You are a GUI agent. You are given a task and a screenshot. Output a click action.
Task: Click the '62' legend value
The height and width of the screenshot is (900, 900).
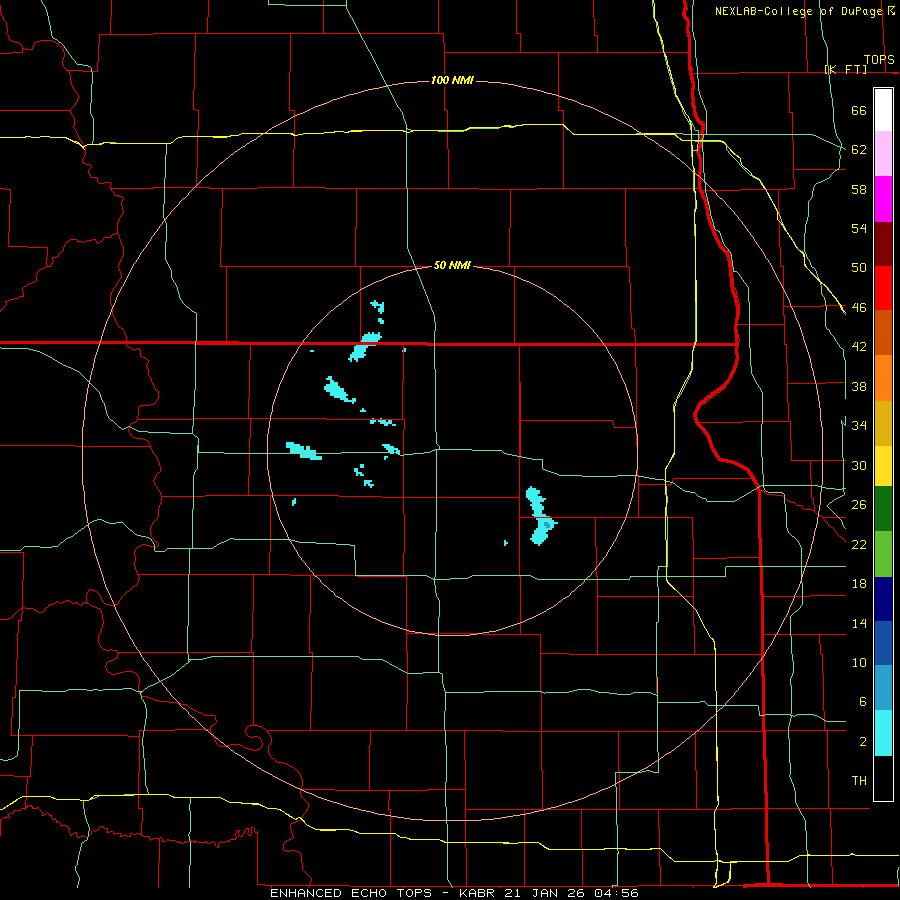859,150
